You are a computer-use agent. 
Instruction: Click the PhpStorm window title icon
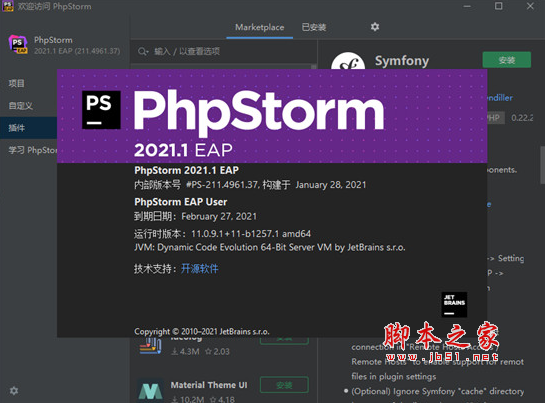tap(8, 6)
